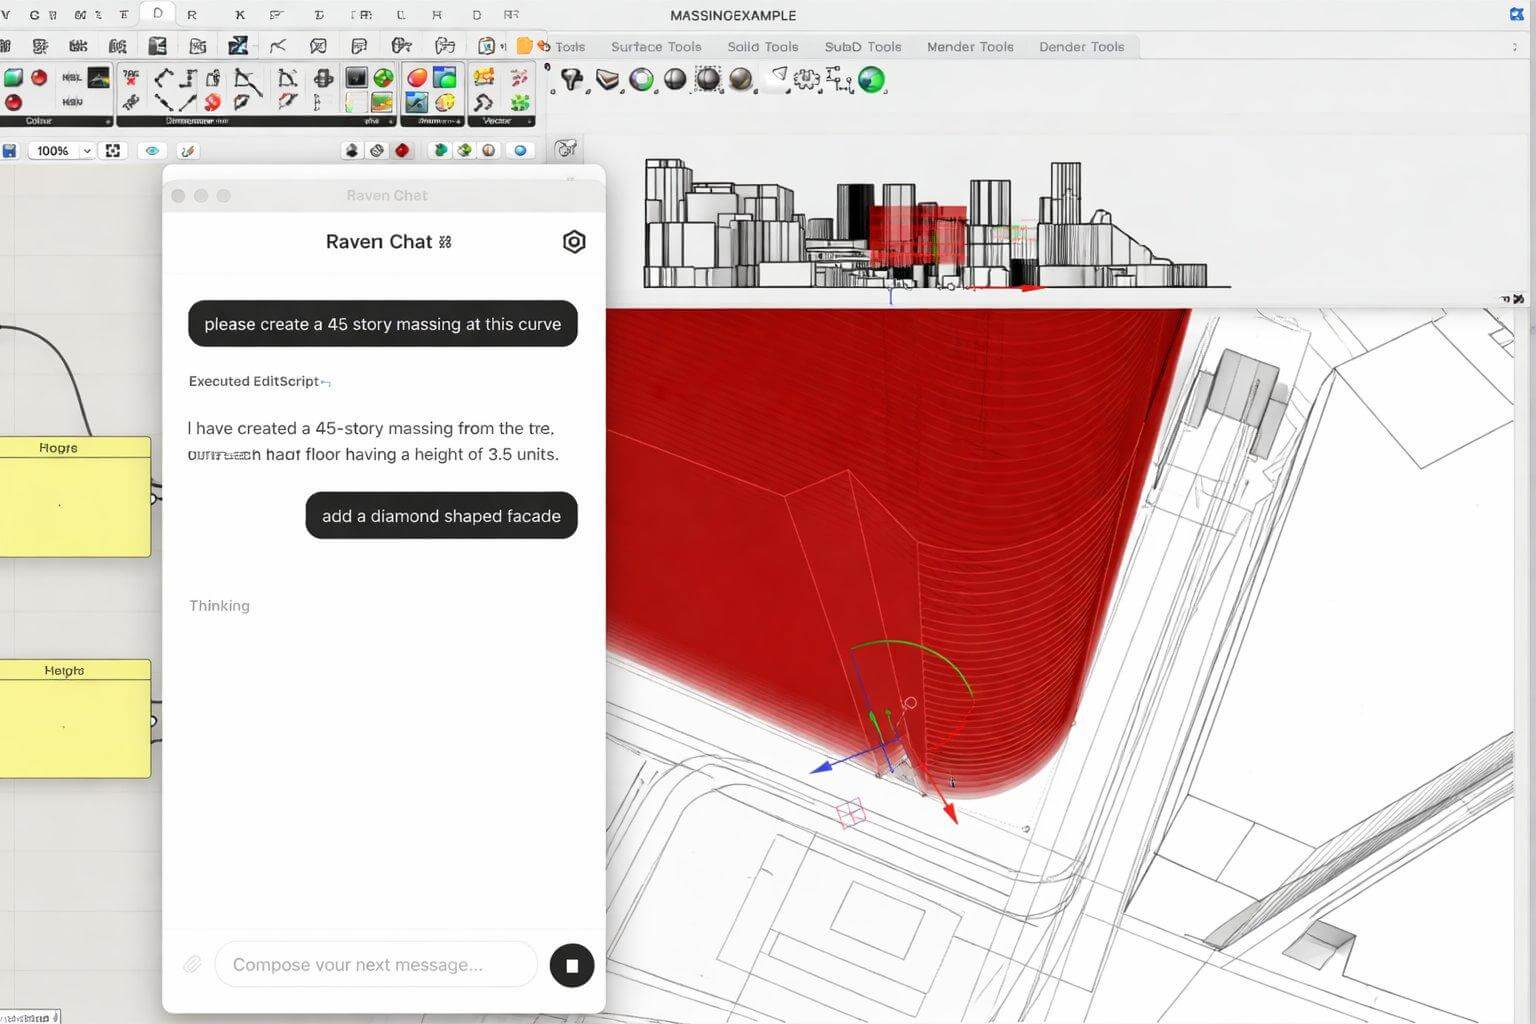Open the Solid Tools tab
Image resolution: width=1536 pixels, height=1024 pixels.
click(762, 46)
